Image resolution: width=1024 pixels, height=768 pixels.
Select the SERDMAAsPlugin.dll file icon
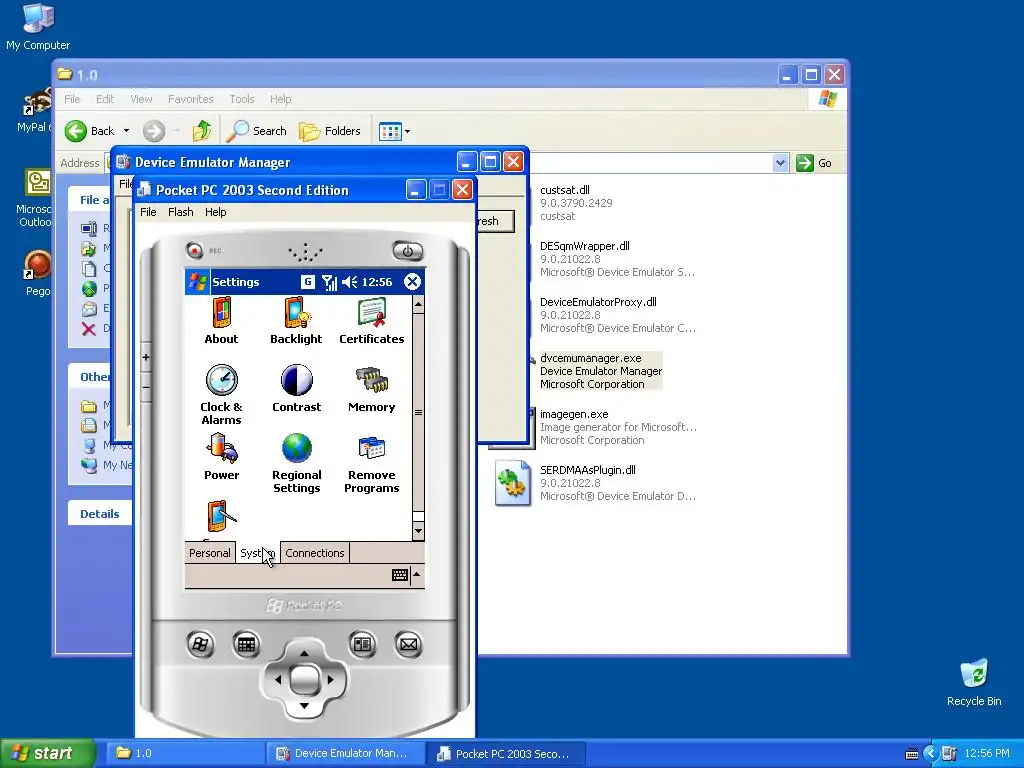(513, 483)
